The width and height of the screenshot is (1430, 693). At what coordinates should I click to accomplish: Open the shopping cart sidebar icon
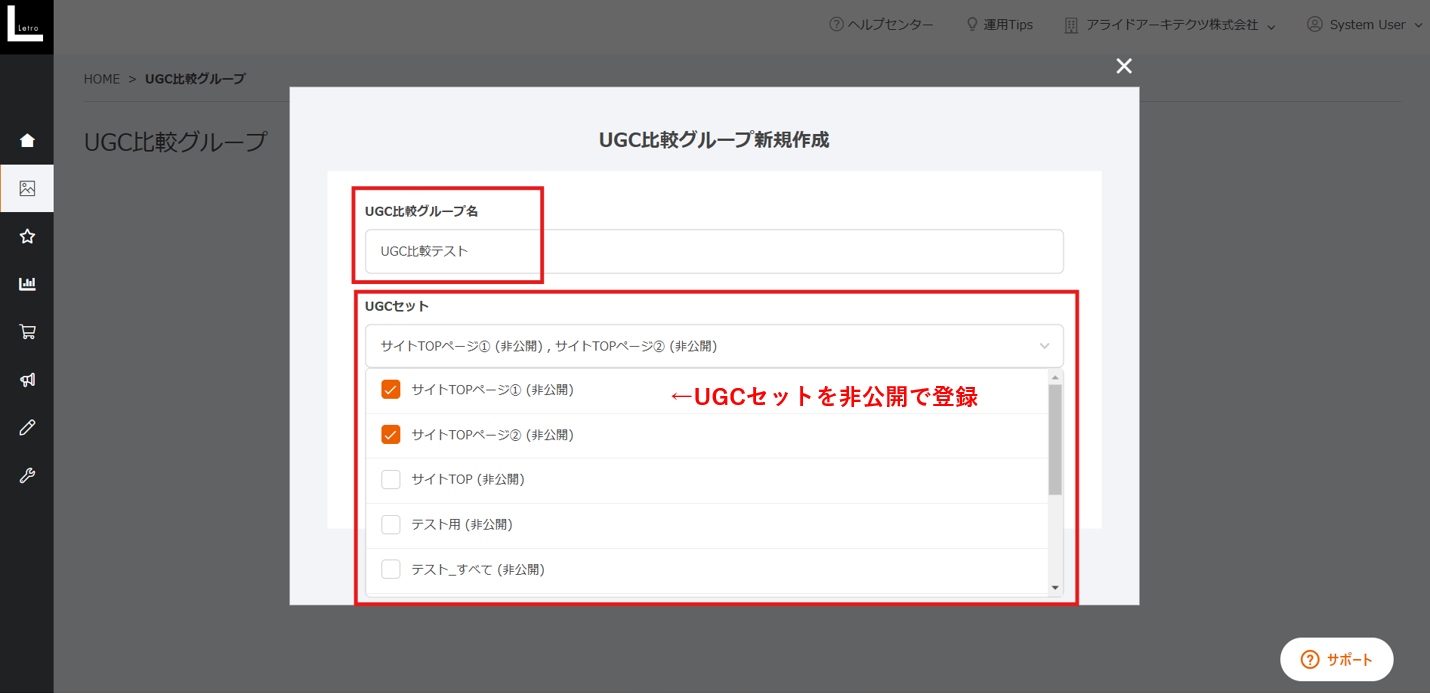(26, 331)
